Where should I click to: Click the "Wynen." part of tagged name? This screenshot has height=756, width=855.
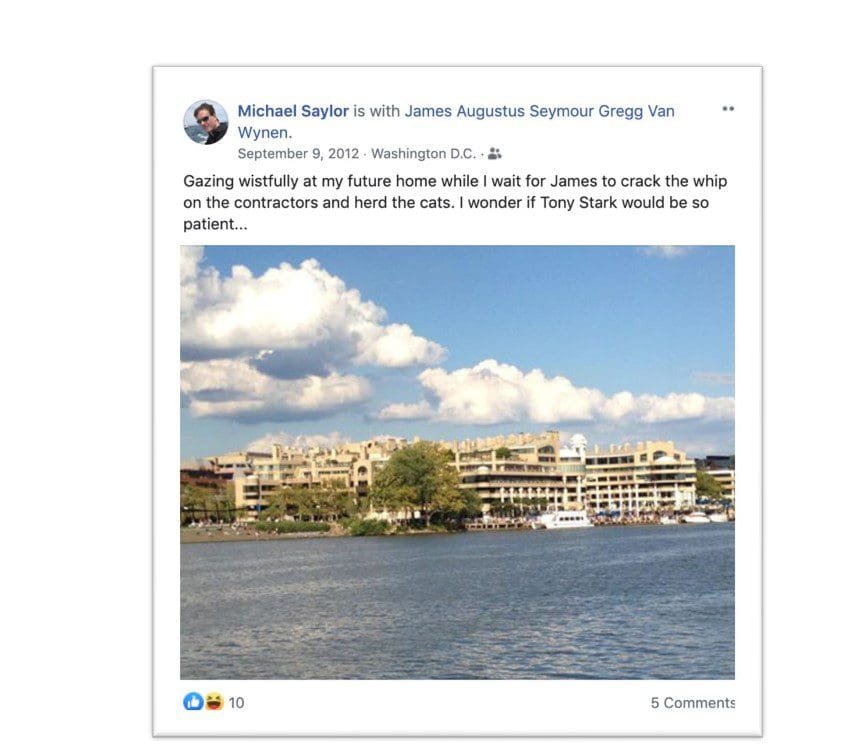[265, 132]
